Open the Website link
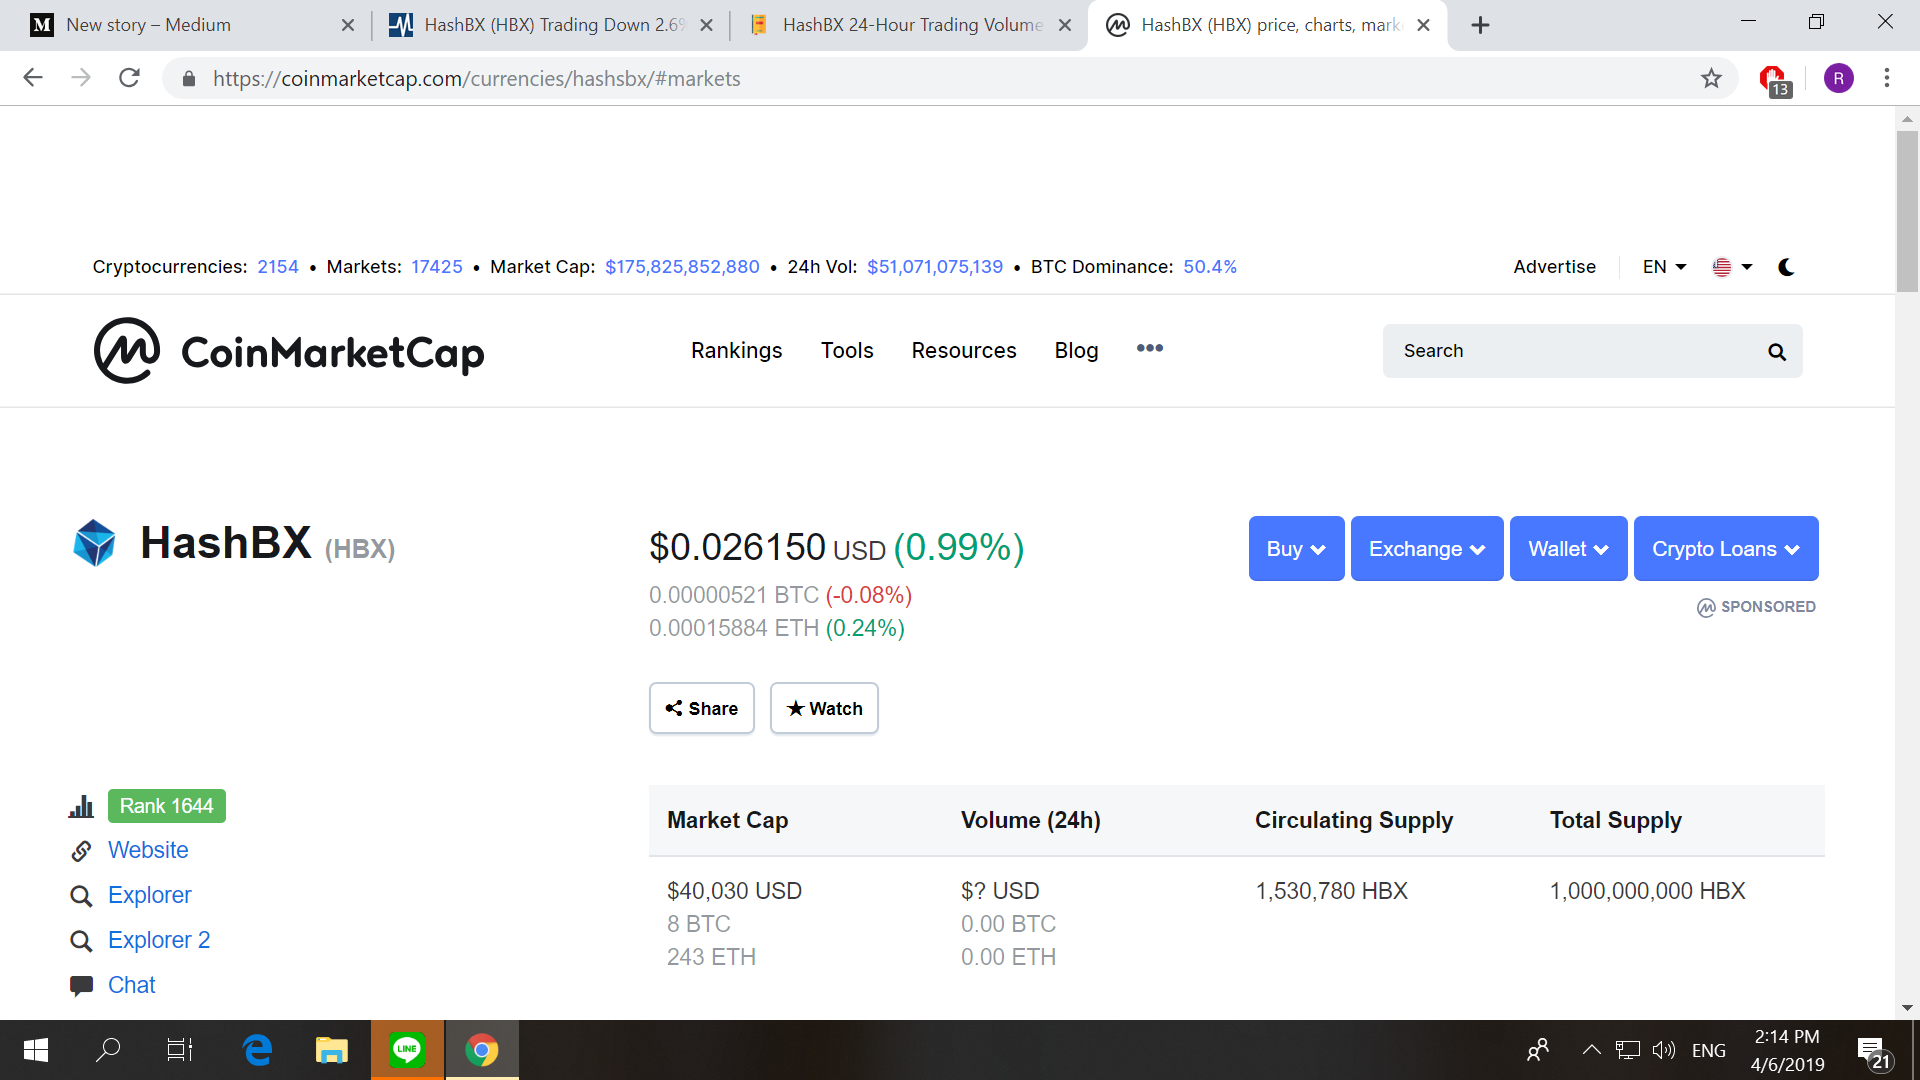Screen dimensions: 1920x1080 pyautogui.click(x=148, y=850)
